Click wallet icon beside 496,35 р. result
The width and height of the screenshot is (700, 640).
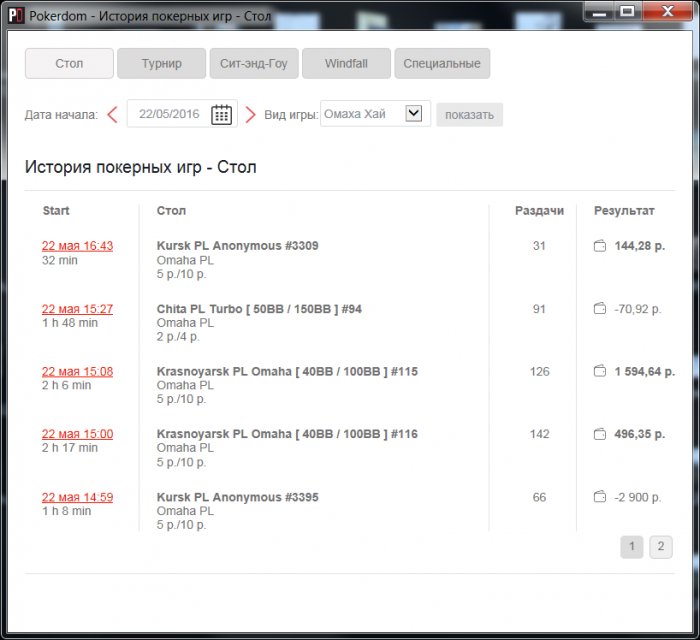coord(600,434)
